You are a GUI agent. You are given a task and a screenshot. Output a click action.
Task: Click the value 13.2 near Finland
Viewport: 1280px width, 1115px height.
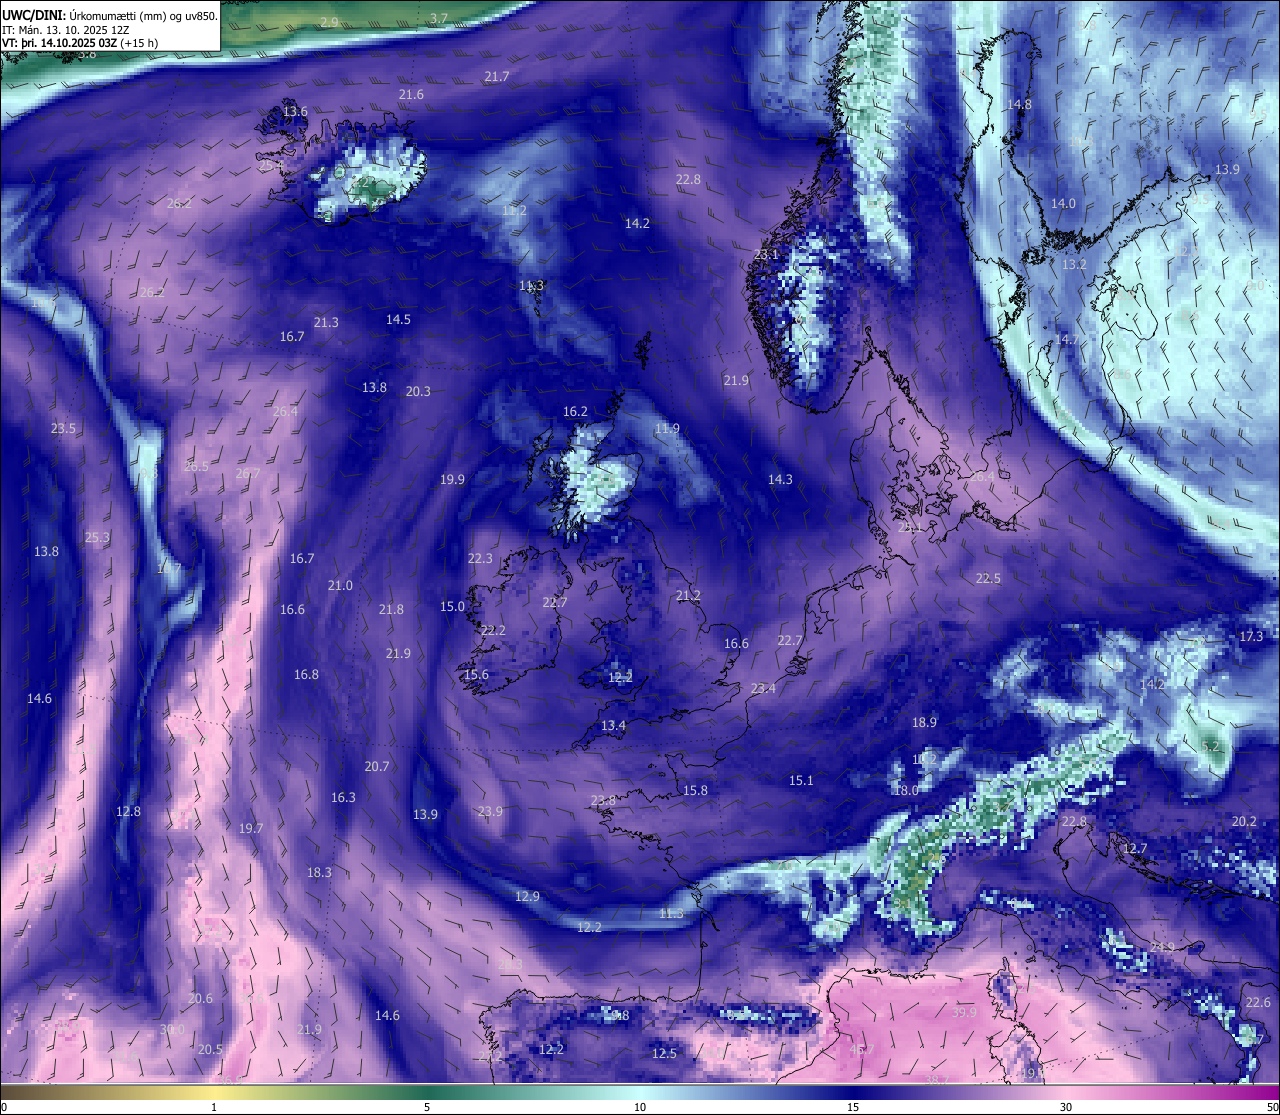1074,265
